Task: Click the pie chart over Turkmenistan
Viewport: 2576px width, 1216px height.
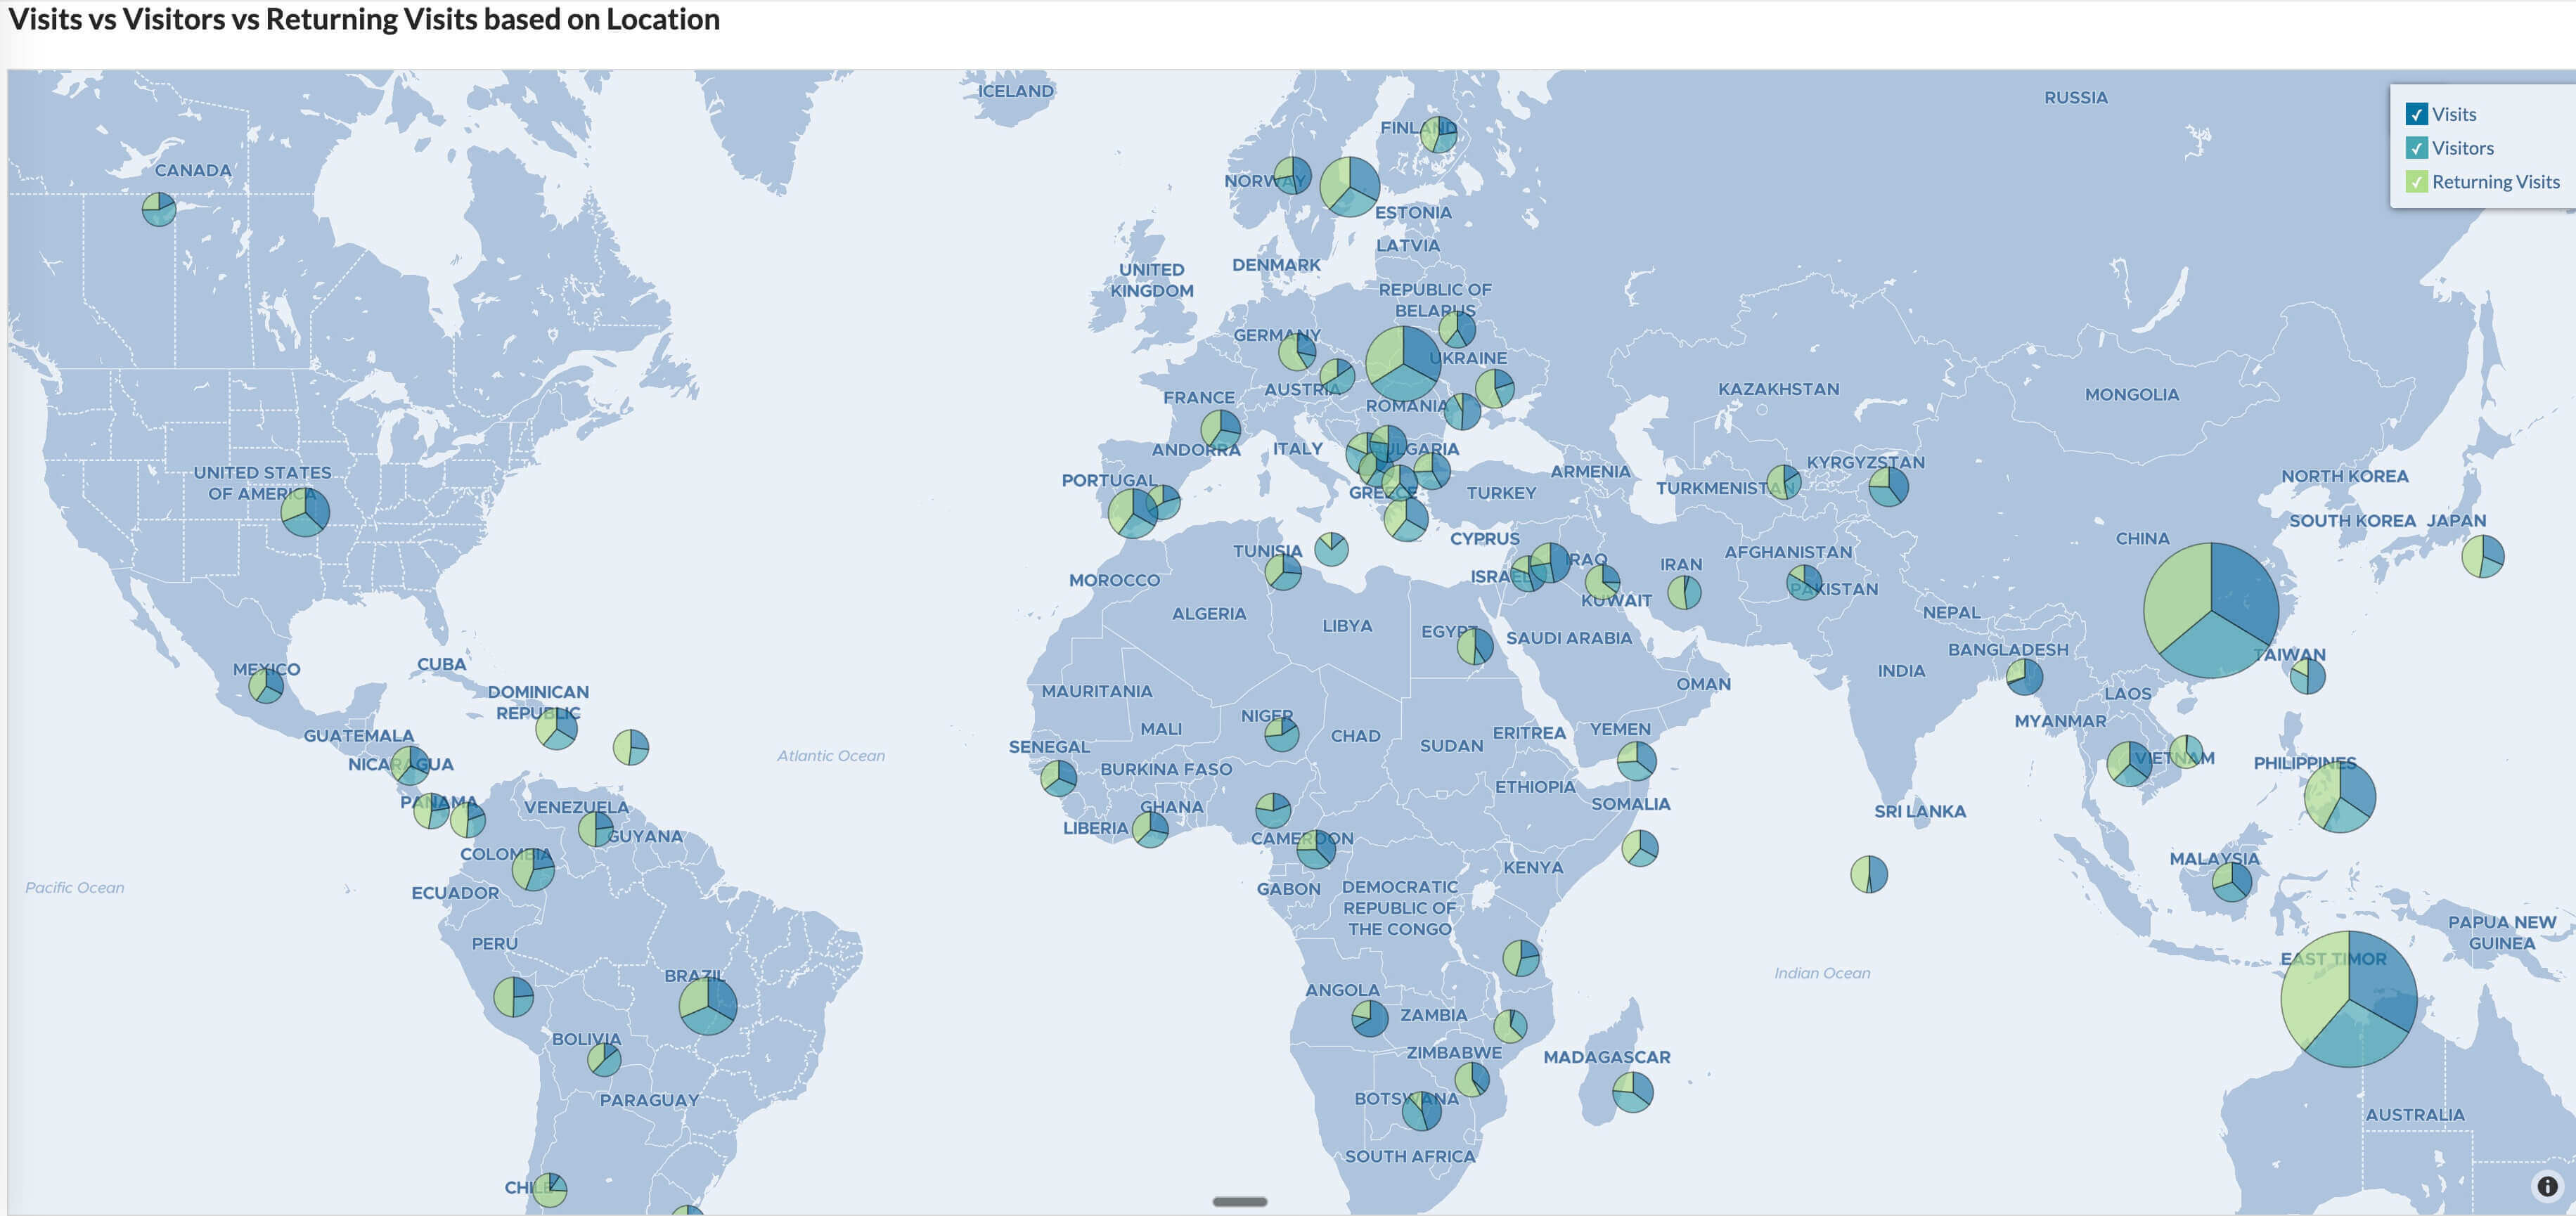Action: coord(1784,482)
